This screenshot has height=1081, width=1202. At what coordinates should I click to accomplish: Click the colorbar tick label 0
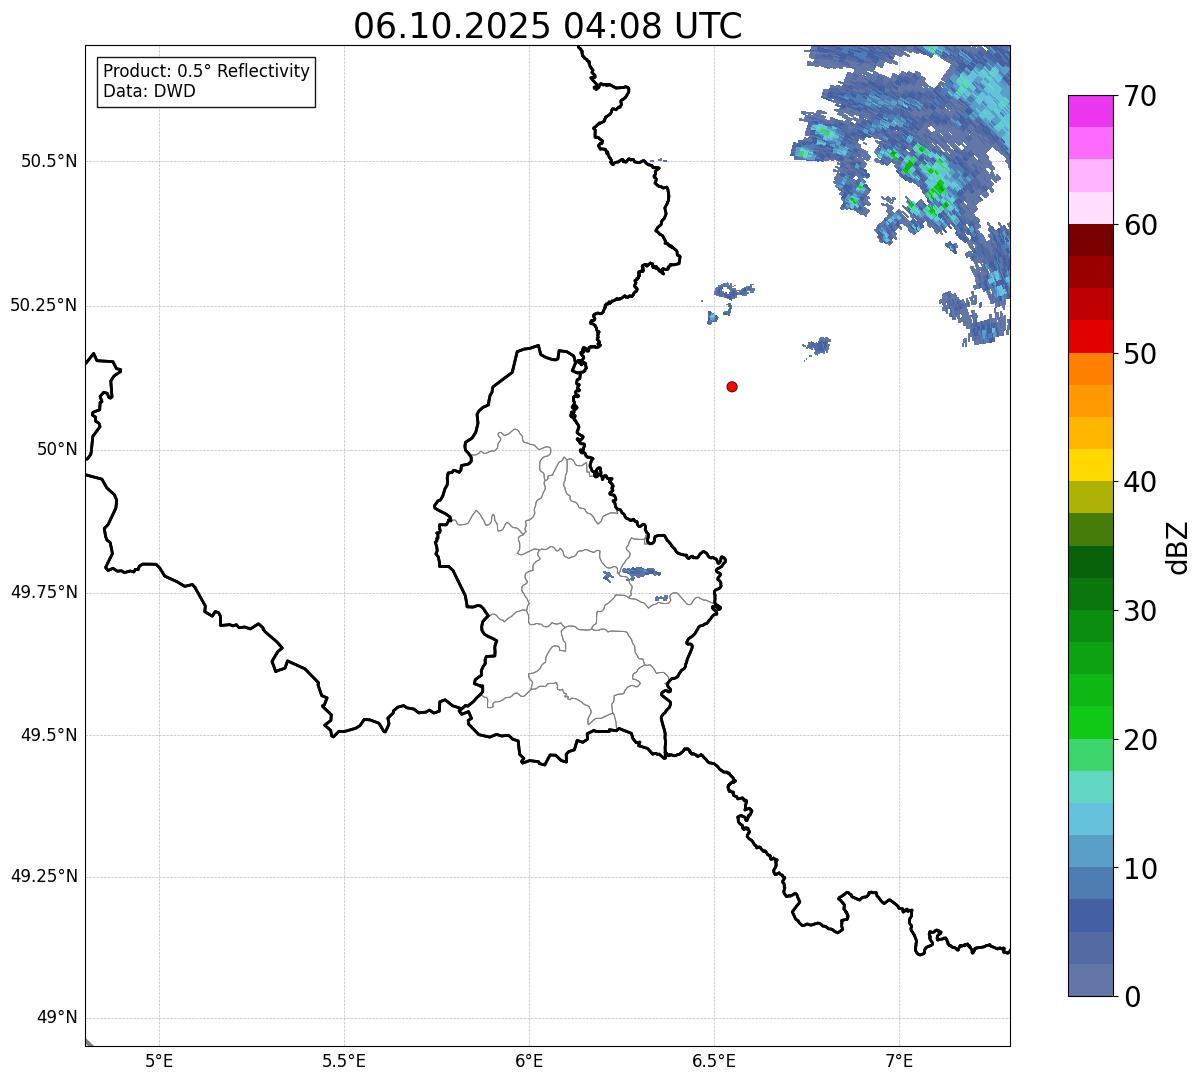click(1132, 997)
